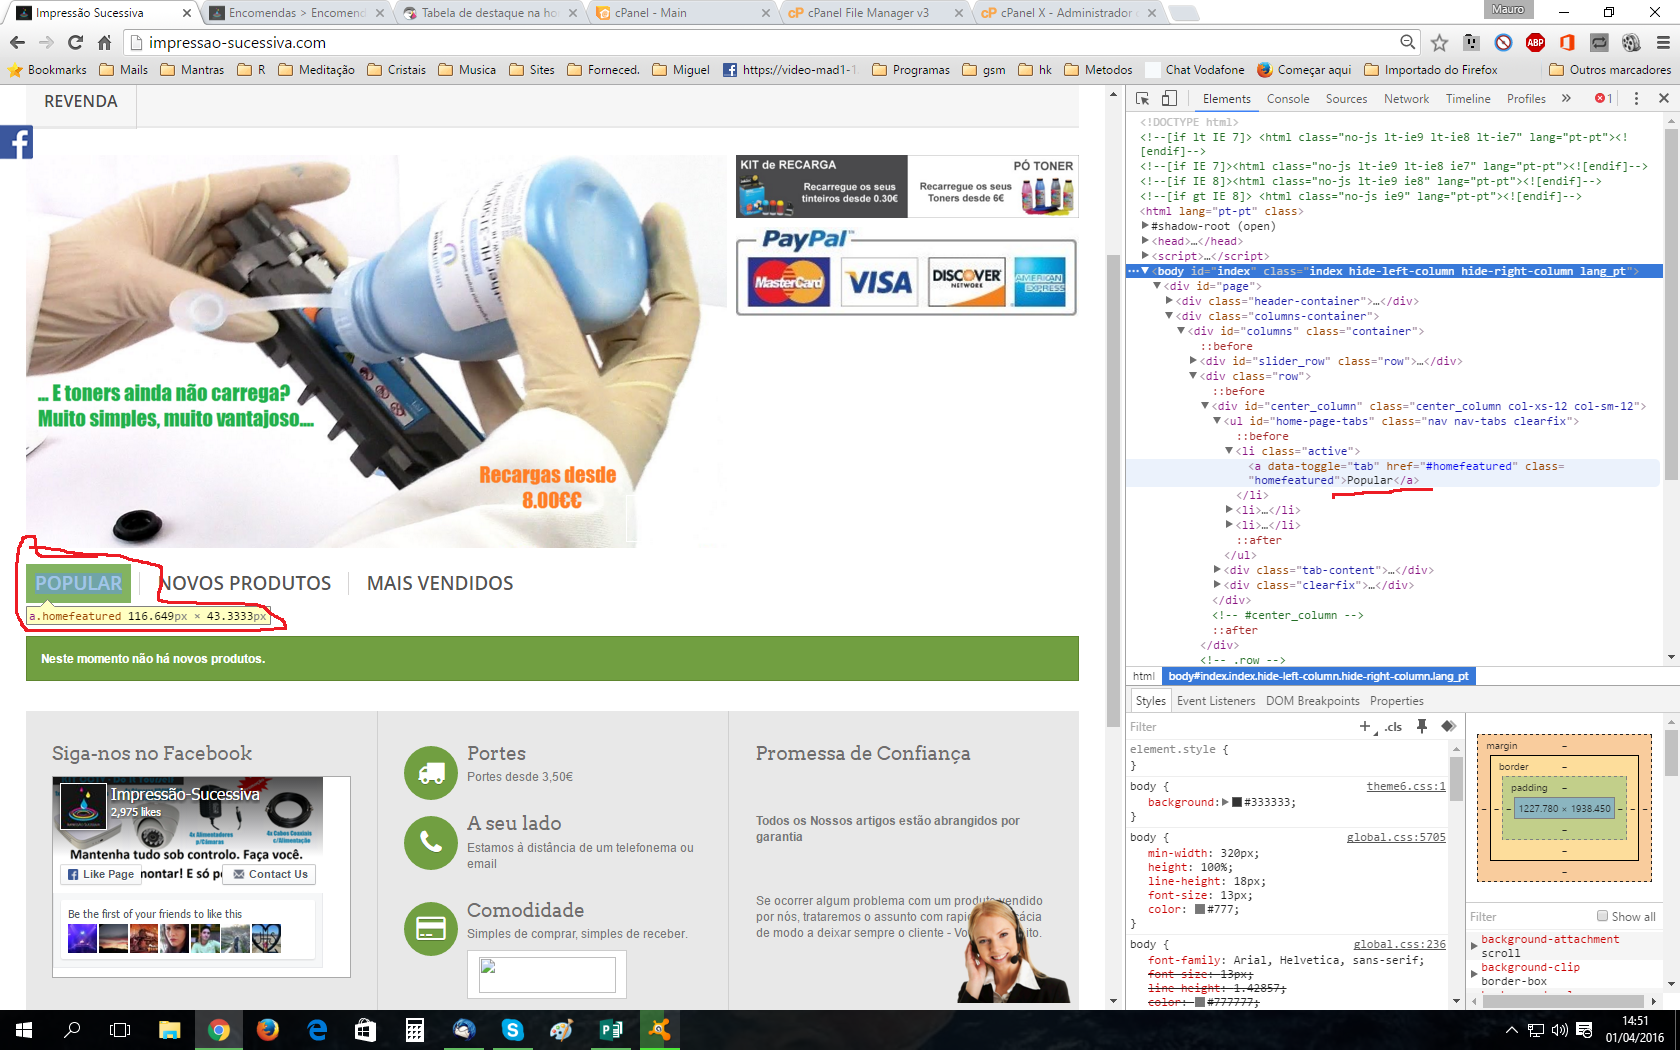Toggle the element state pin icon
This screenshot has height=1050, width=1680.
pyautogui.click(x=1422, y=726)
